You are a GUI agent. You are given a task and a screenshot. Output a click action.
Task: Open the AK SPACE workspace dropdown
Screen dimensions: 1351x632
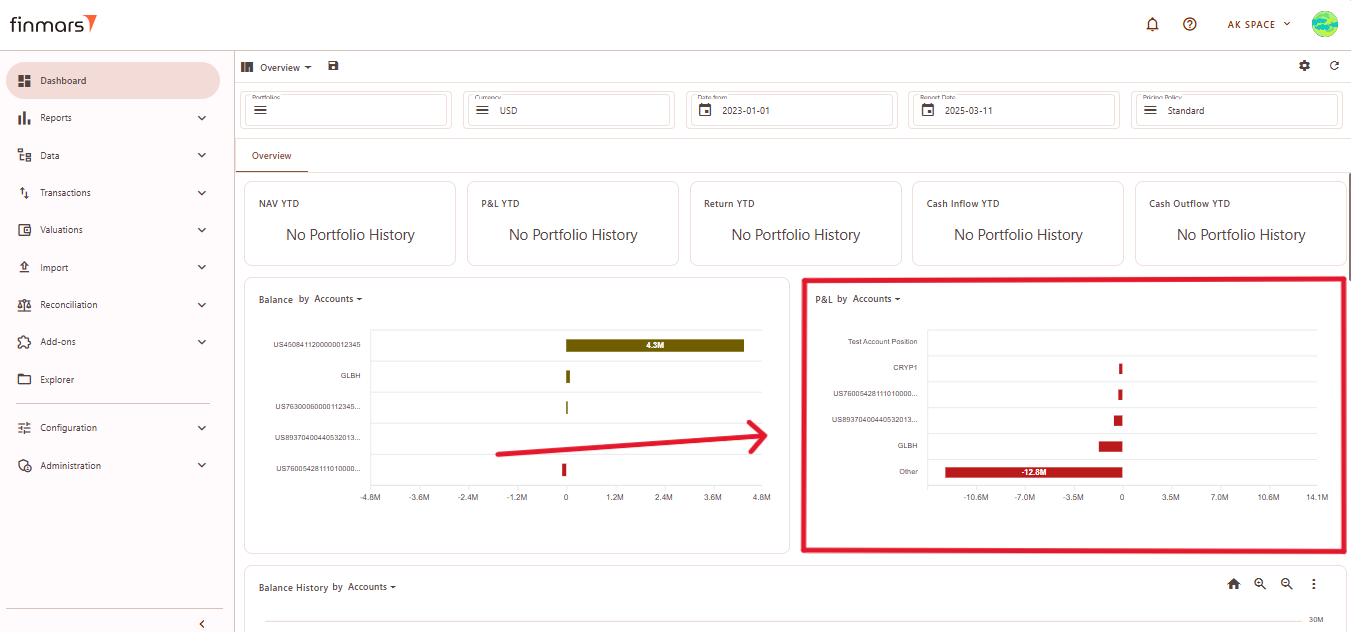point(1258,24)
